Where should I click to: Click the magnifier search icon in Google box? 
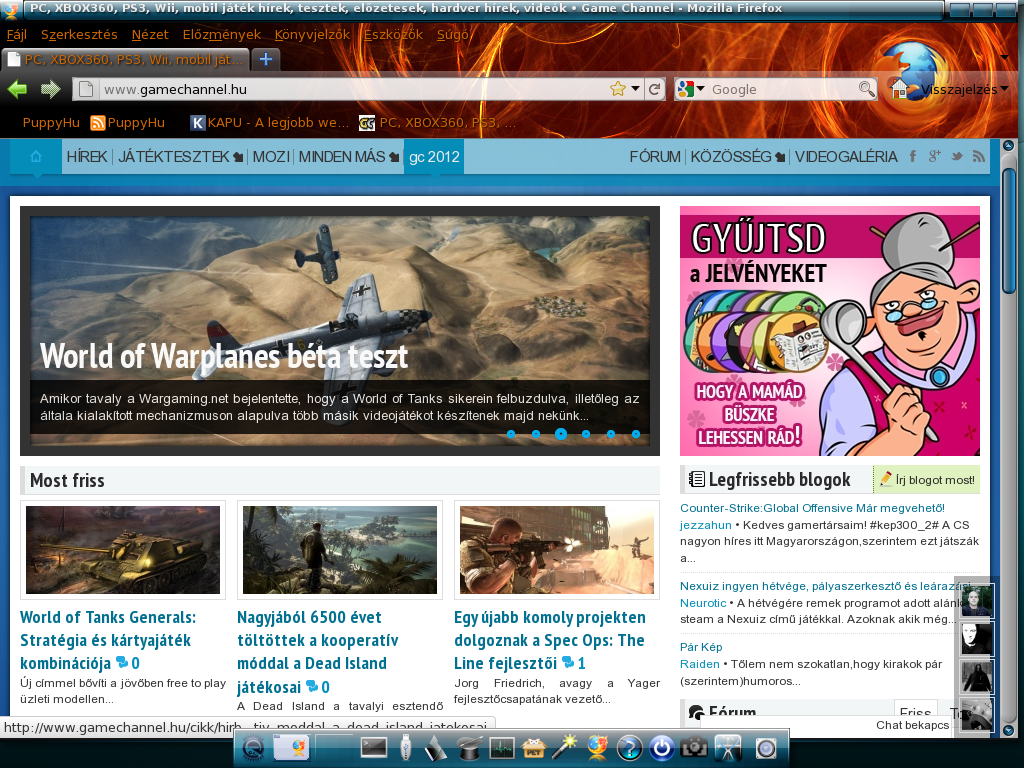[867, 89]
